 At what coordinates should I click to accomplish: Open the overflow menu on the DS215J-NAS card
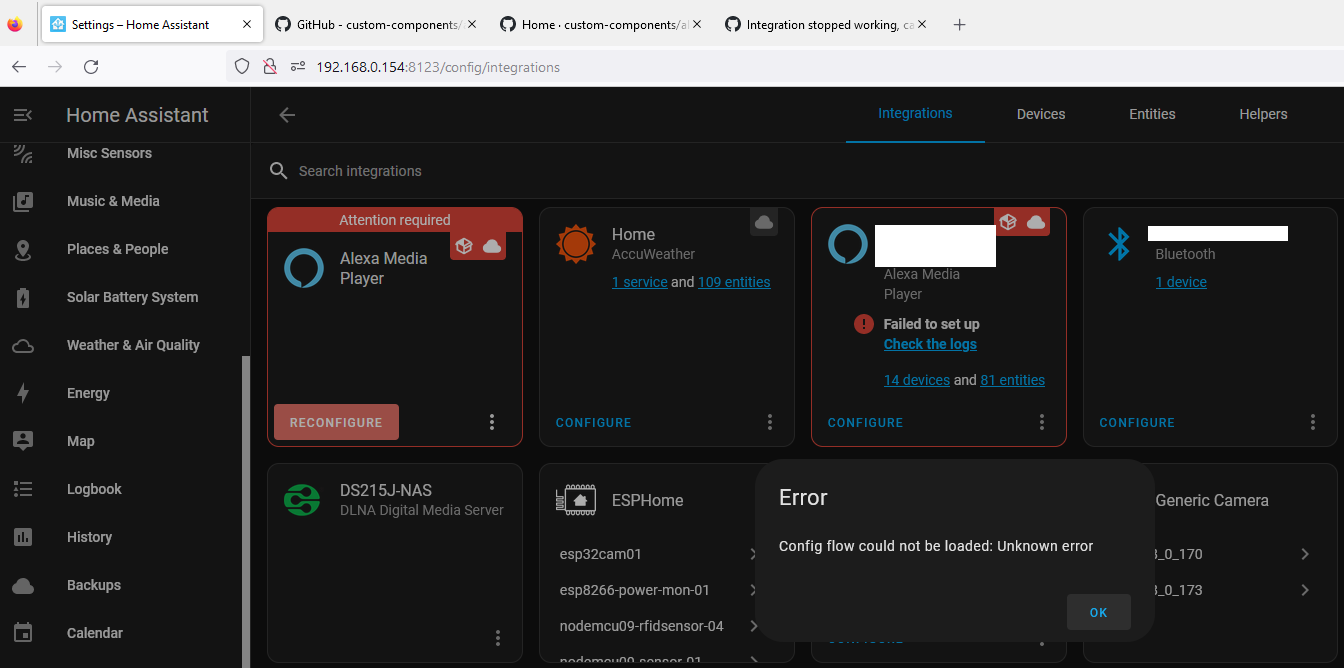pyautogui.click(x=497, y=637)
